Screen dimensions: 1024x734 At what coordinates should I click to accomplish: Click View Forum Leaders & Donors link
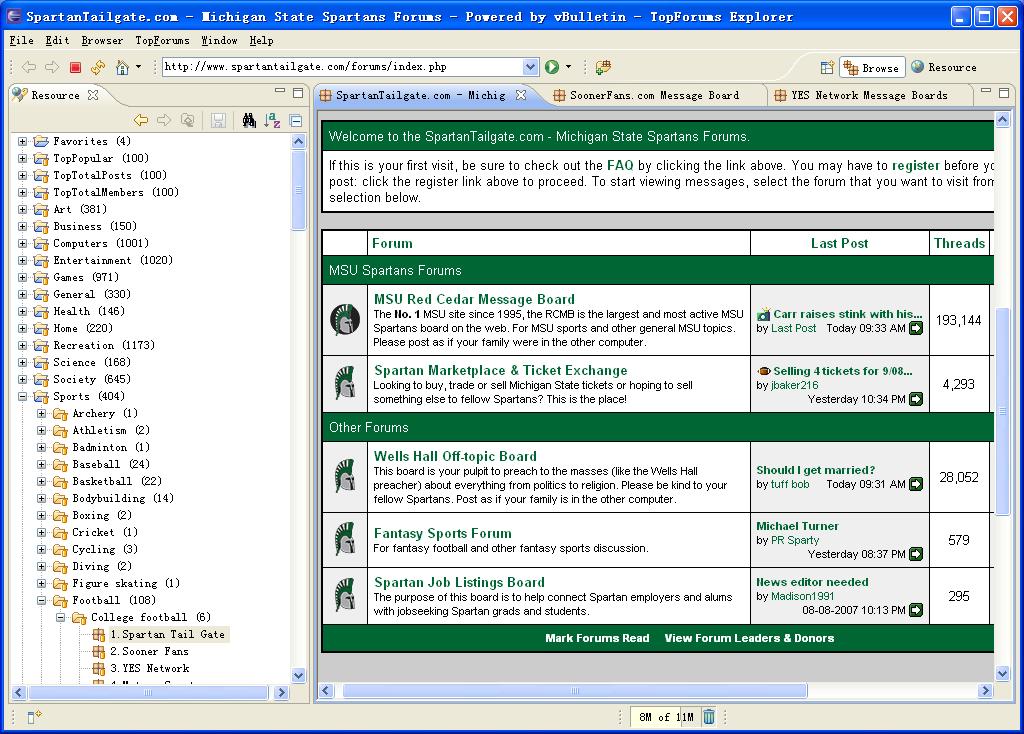[749, 638]
